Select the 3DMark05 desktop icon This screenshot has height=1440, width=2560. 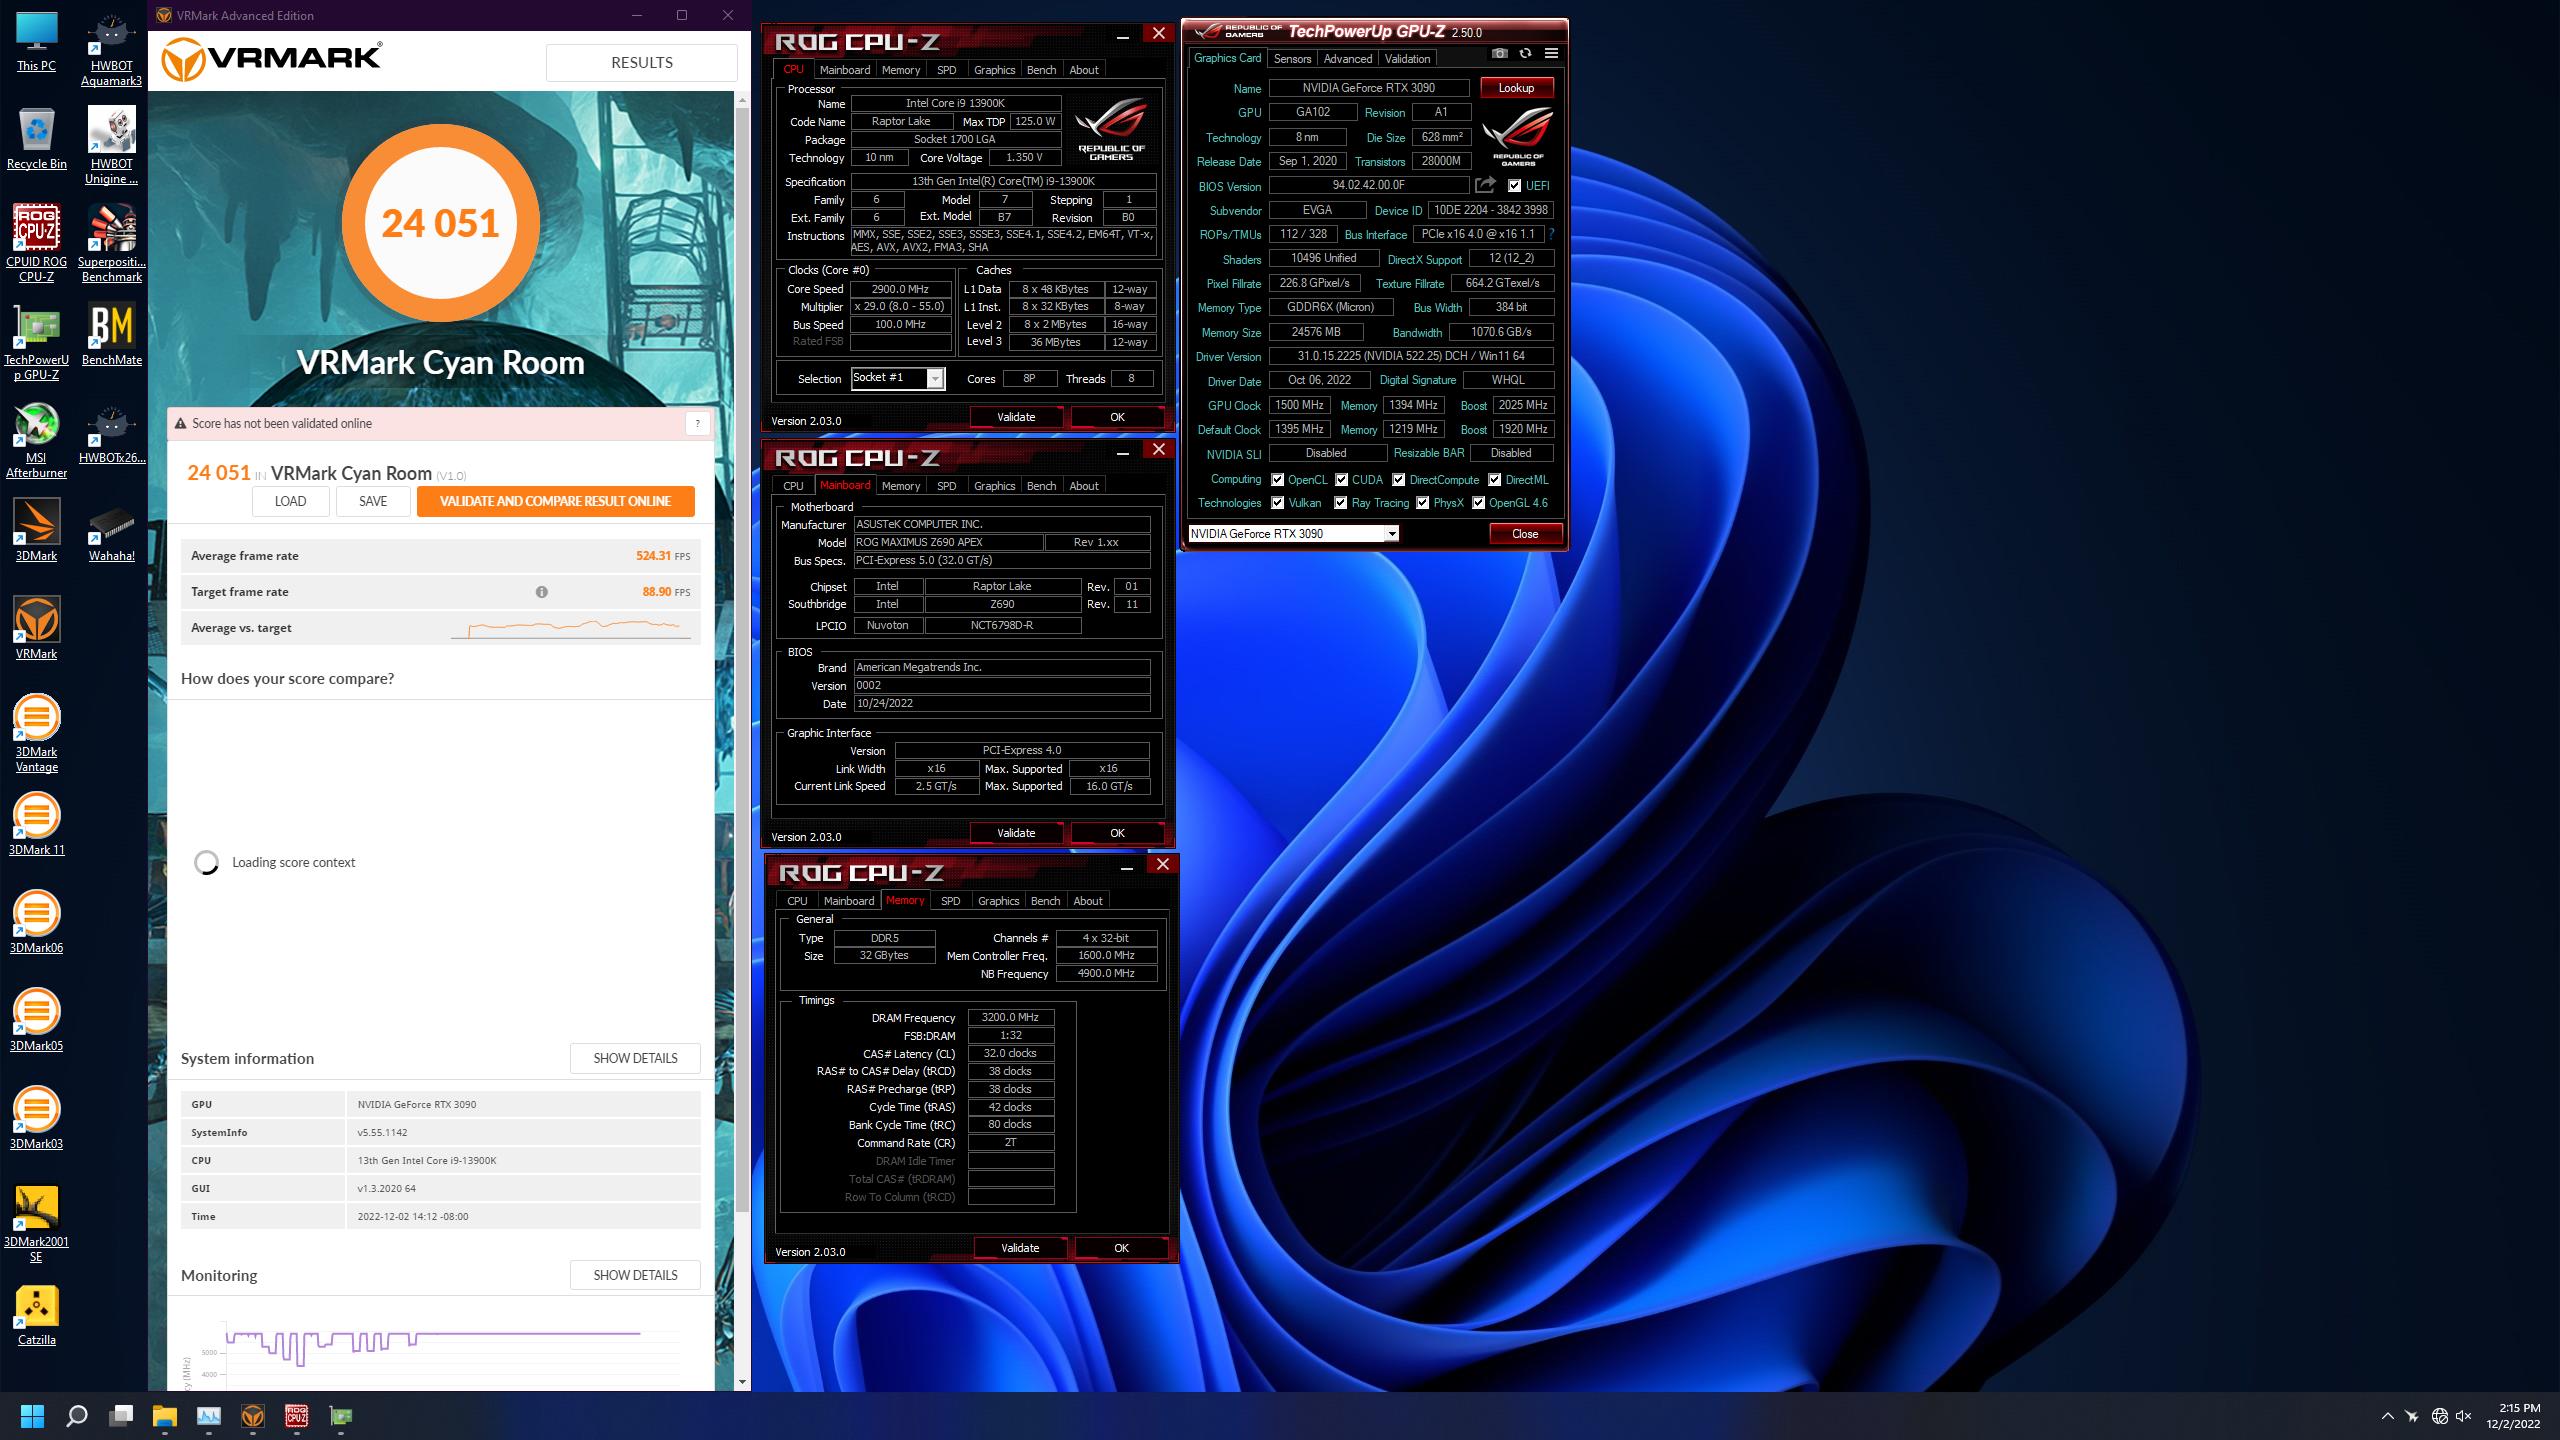(x=37, y=1020)
